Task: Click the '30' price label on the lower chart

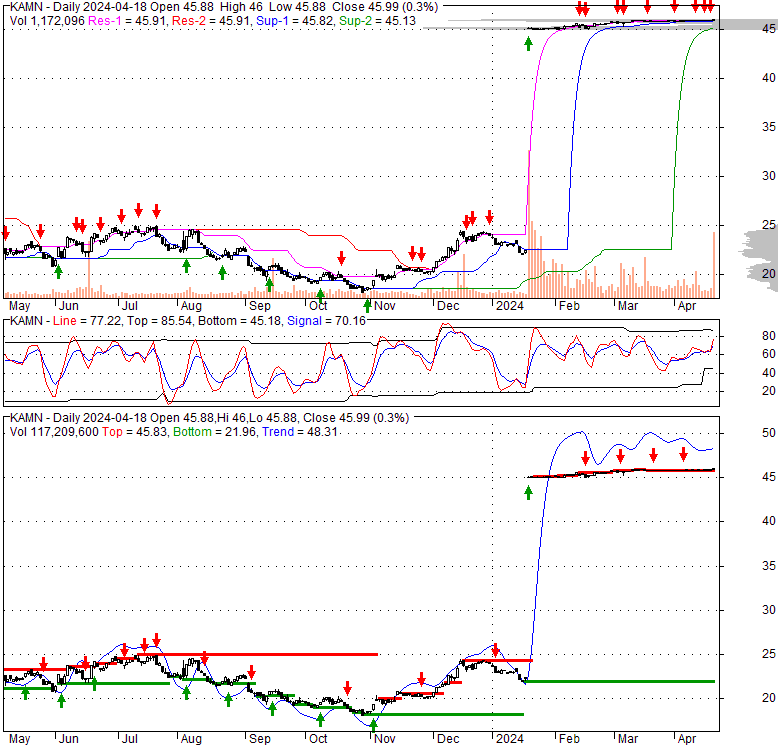Action: point(769,610)
